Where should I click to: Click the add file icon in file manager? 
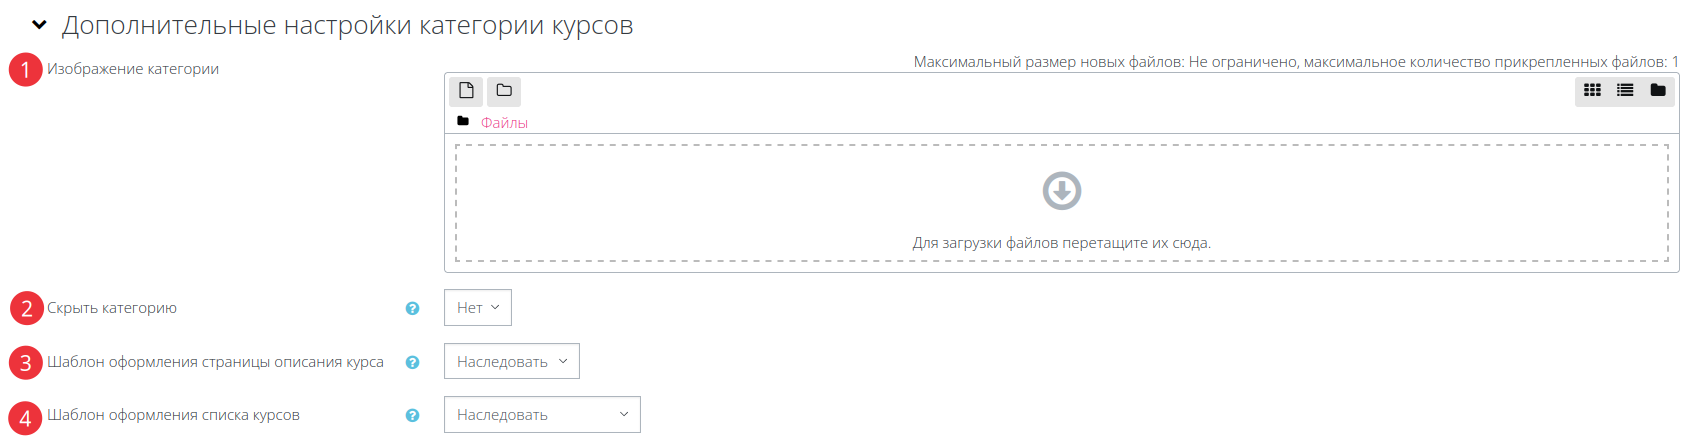[466, 91]
